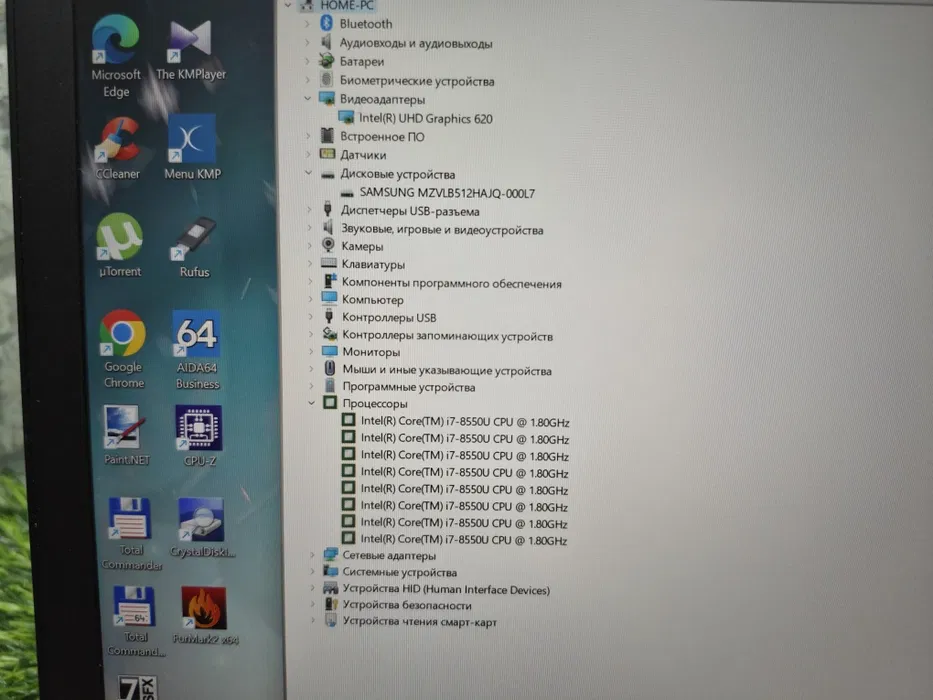
Task: Select the Аудиовходы и аудиовыходы row
Action: point(406,43)
